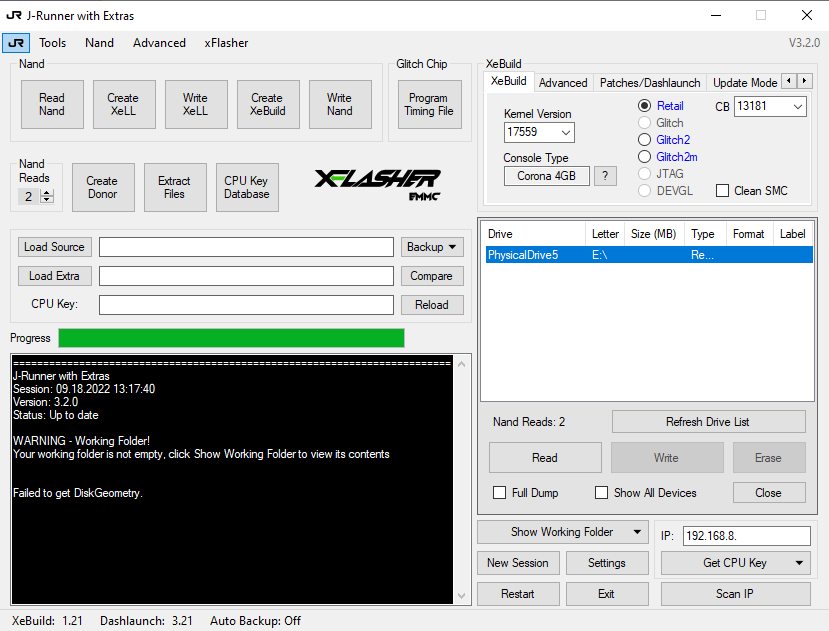Select the JTAG radio button
This screenshot has width=829, height=631.
click(644, 173)
